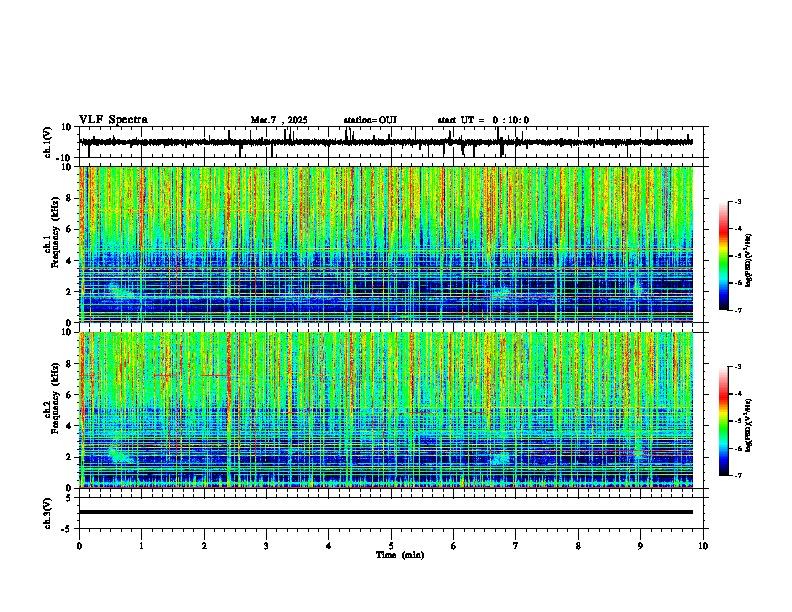Click the ch.2 frequency axis "8" tick label

pos(70,364)
